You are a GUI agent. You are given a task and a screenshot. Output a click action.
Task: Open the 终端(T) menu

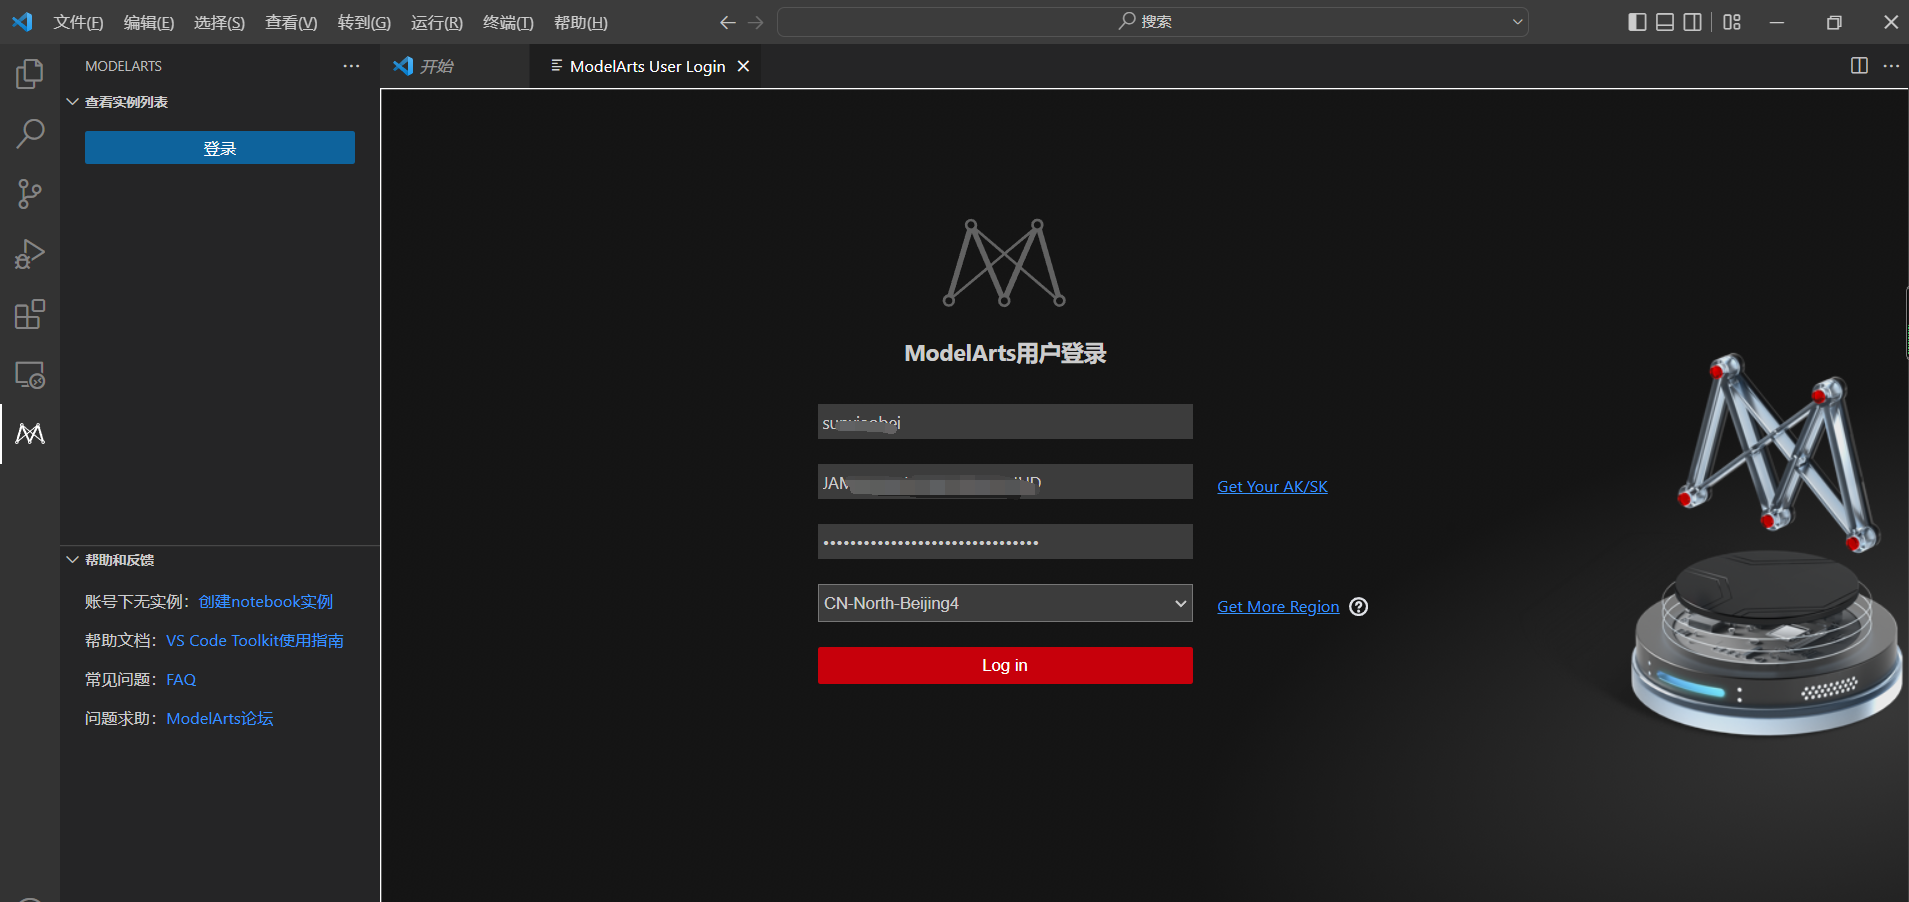[x=508, y=22]
